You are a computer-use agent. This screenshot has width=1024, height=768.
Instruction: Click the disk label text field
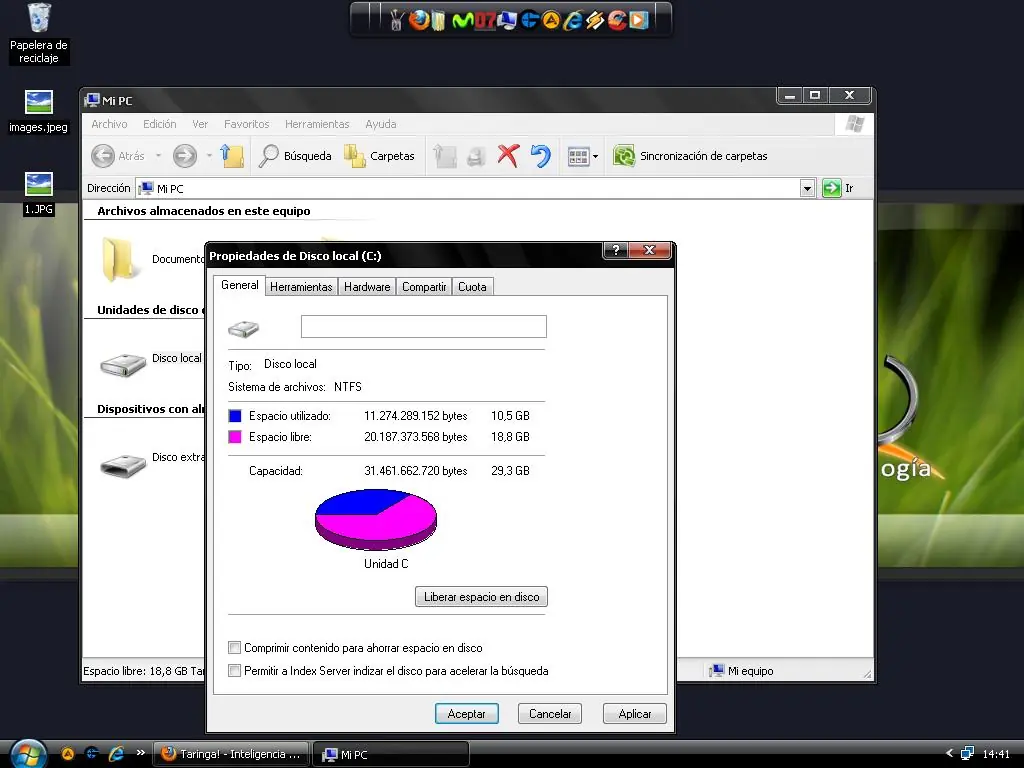pos(424,327)
